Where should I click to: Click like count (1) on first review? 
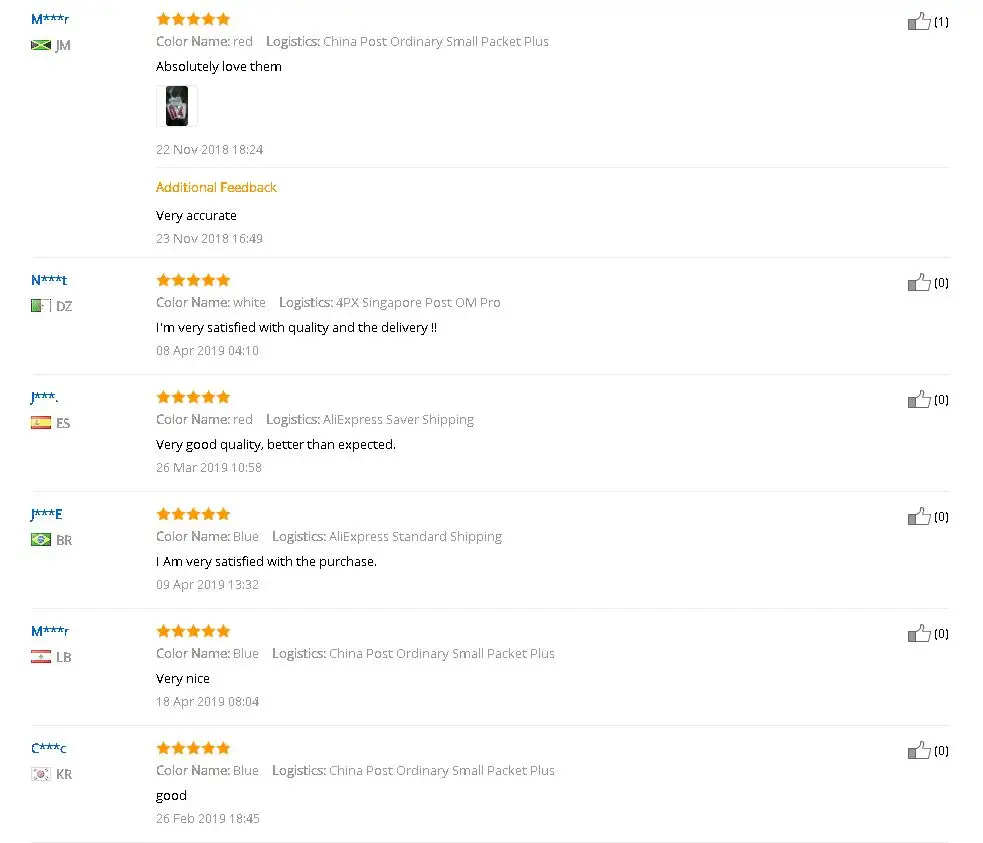941,22
